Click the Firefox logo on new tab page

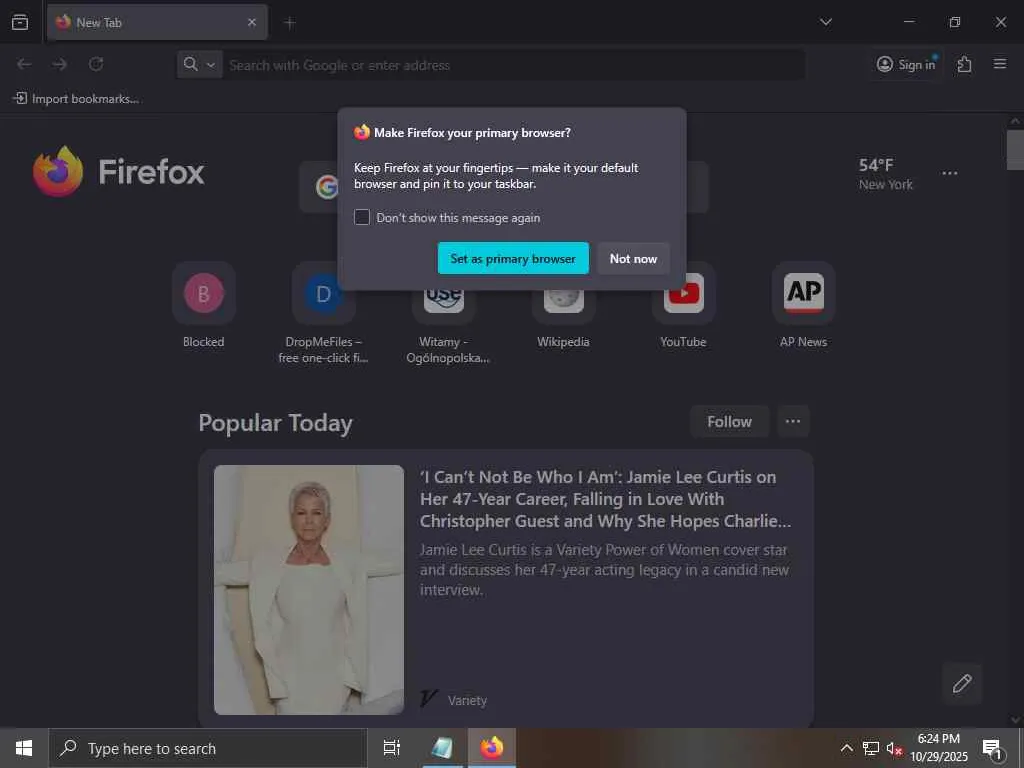coord(118,172)
